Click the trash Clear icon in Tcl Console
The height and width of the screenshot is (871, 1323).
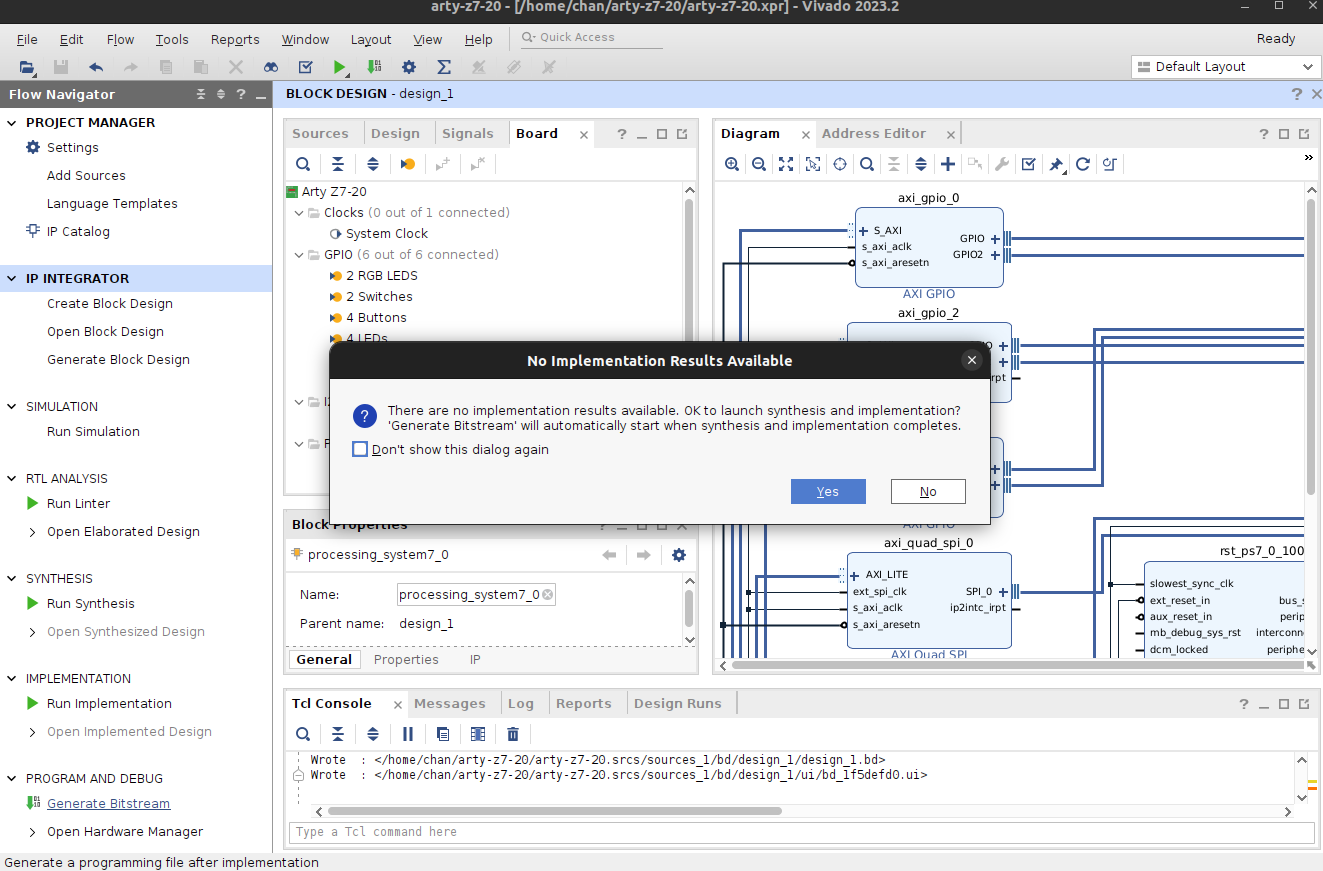513,734
